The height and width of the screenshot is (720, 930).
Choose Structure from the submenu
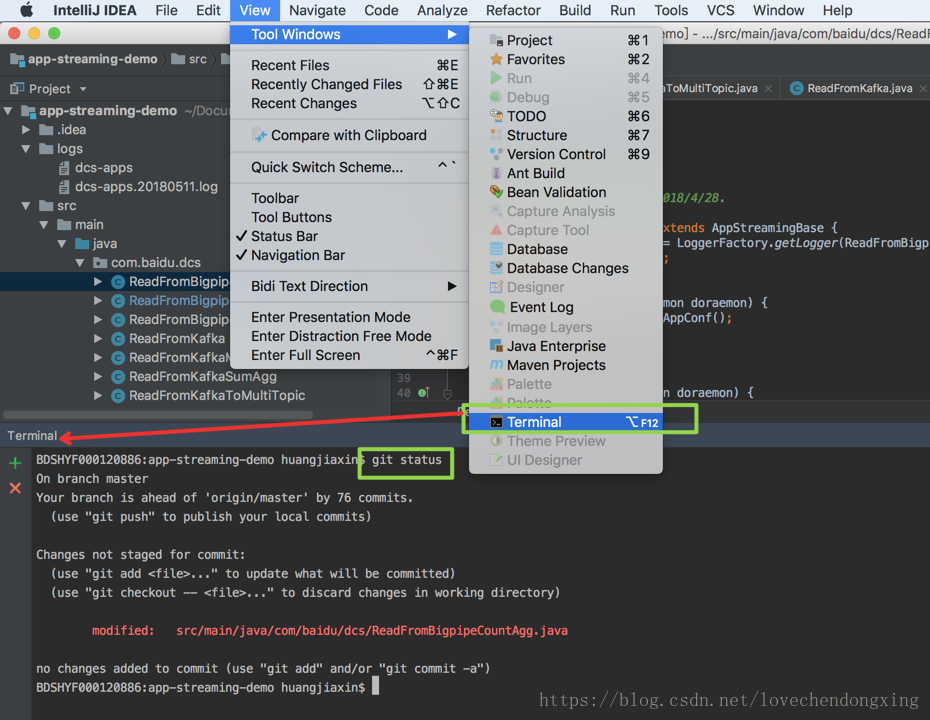[x=565, y=135]
